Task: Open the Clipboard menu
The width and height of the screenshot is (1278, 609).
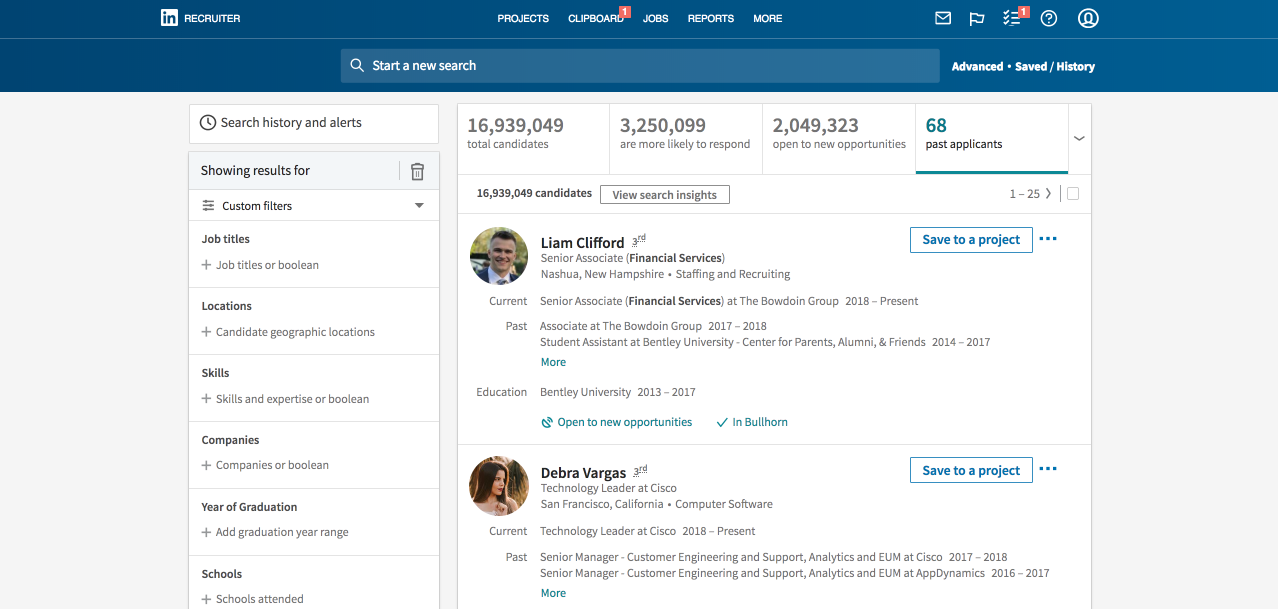Action: (595, 19)
